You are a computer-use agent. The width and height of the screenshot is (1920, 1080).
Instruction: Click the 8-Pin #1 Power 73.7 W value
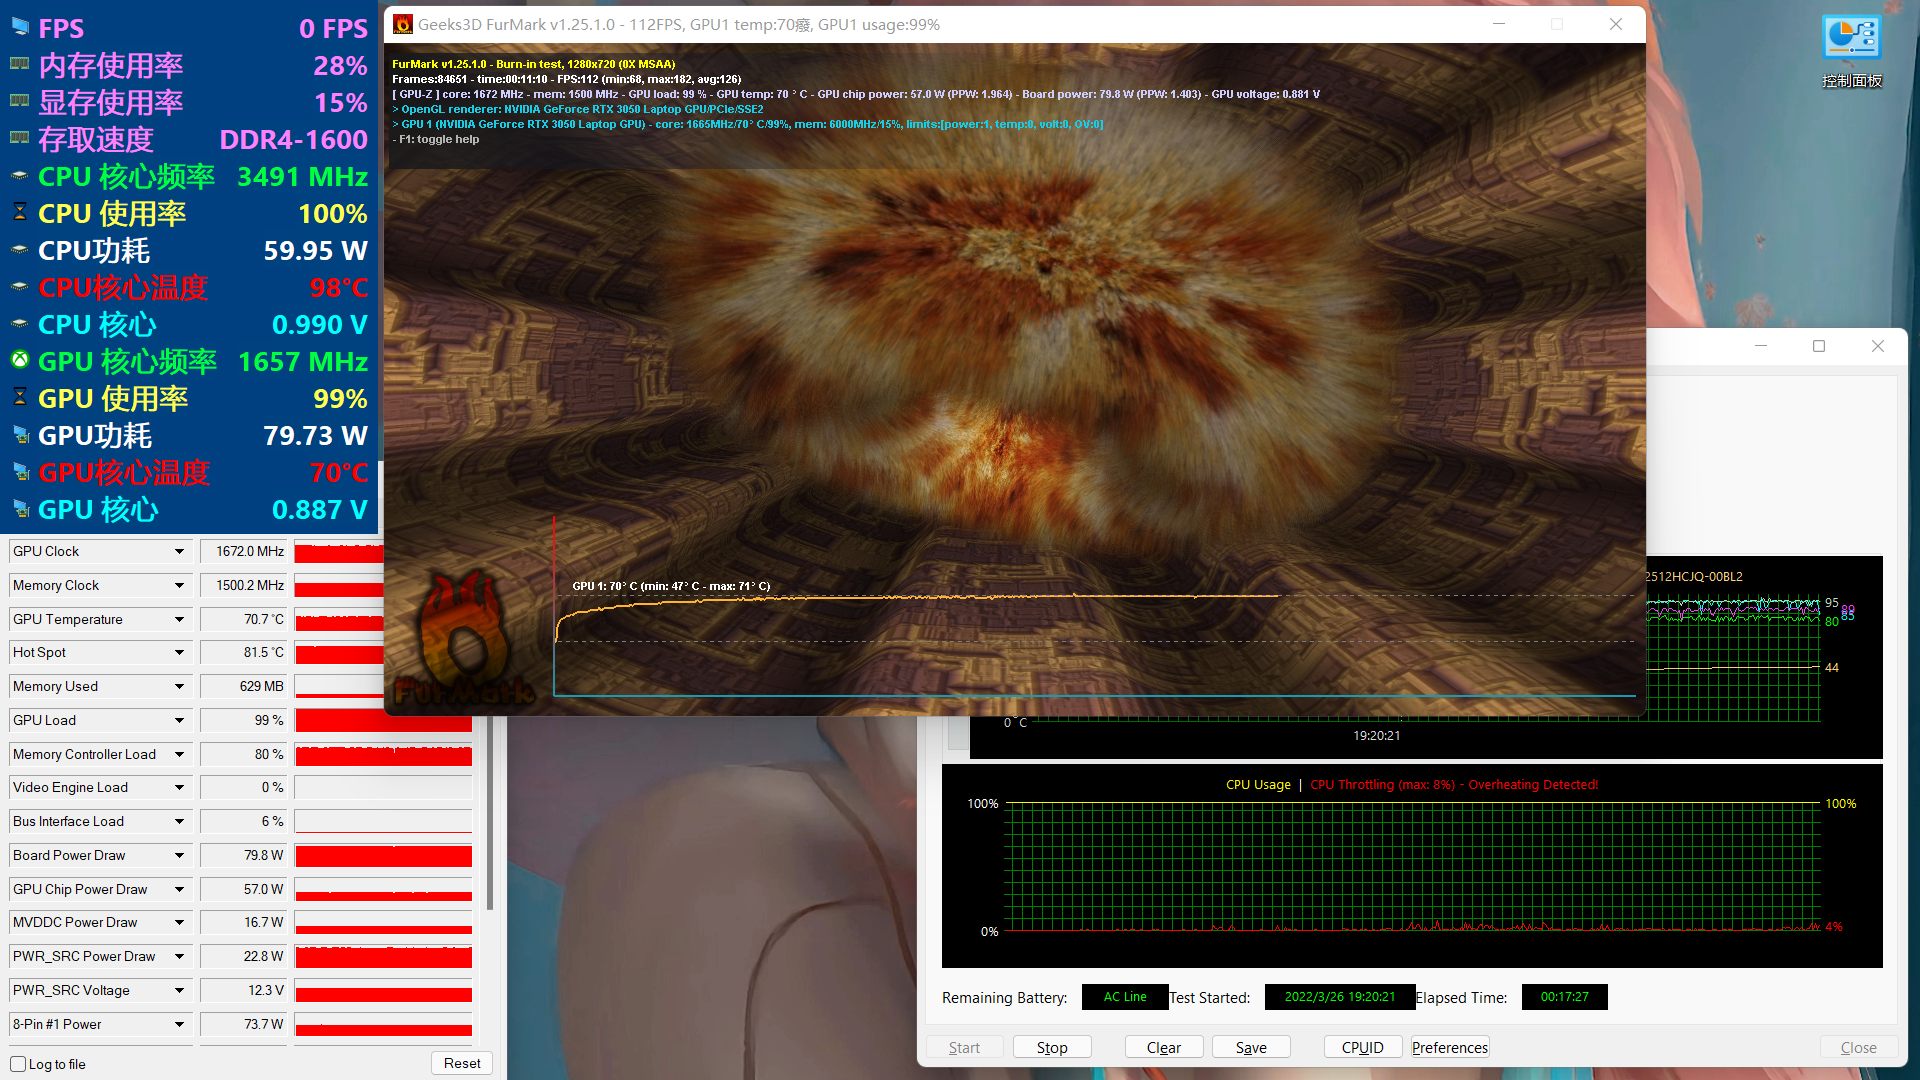pyautogui.click(x=244, y=1024)
